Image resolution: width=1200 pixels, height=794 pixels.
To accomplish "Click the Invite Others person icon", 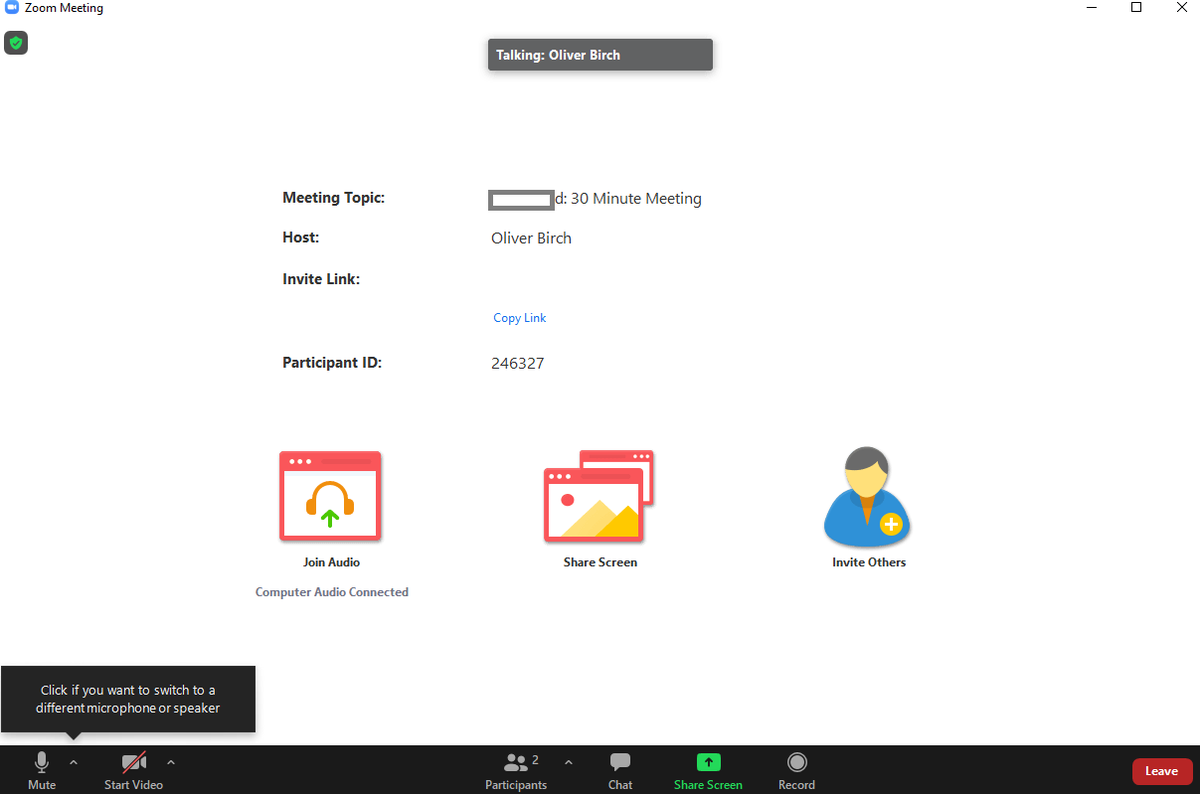I will (x=868, y=496).
